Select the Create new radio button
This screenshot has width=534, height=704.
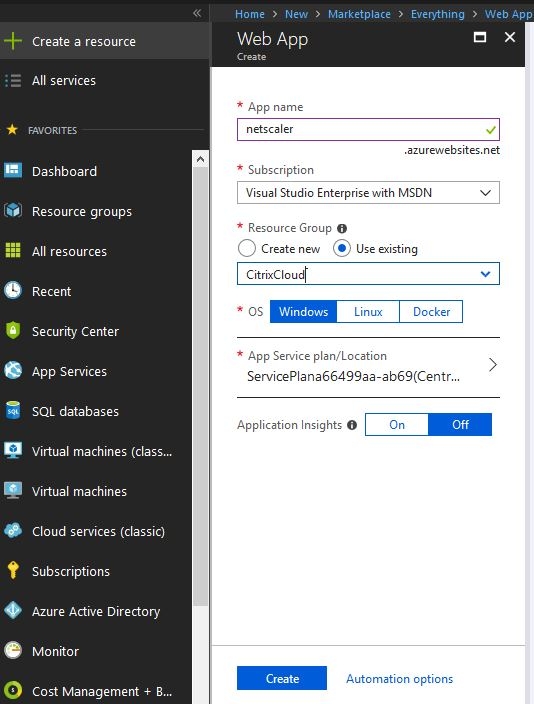(x=247, y=248)
